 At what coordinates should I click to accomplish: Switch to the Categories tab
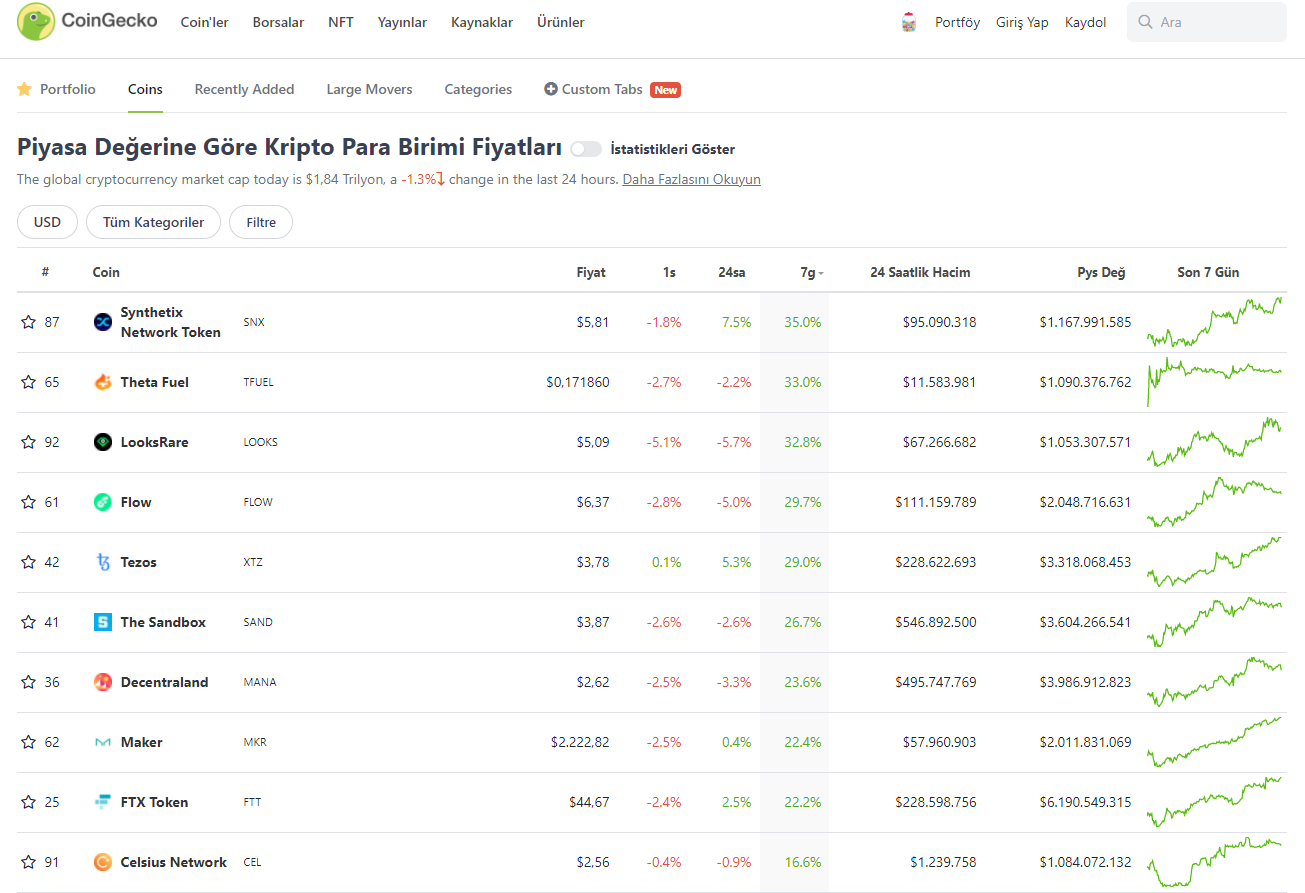point(478,89)
